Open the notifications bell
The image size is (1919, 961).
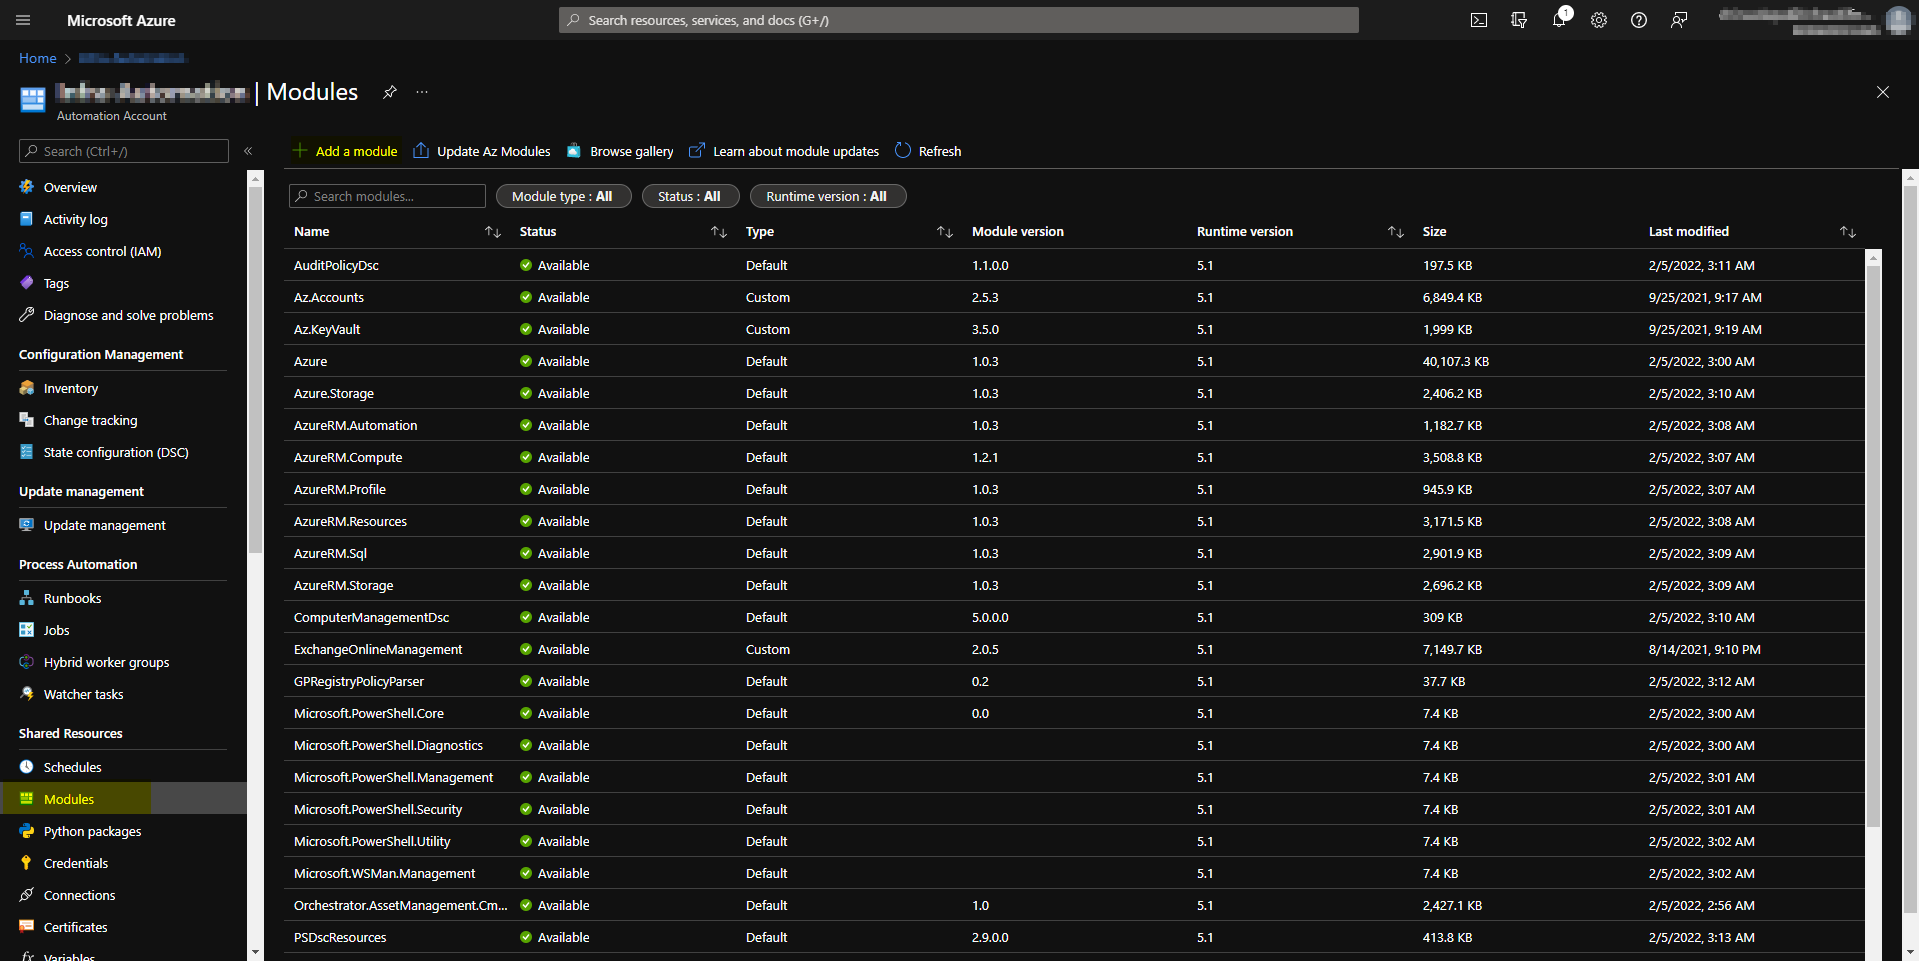[1559, 20]
